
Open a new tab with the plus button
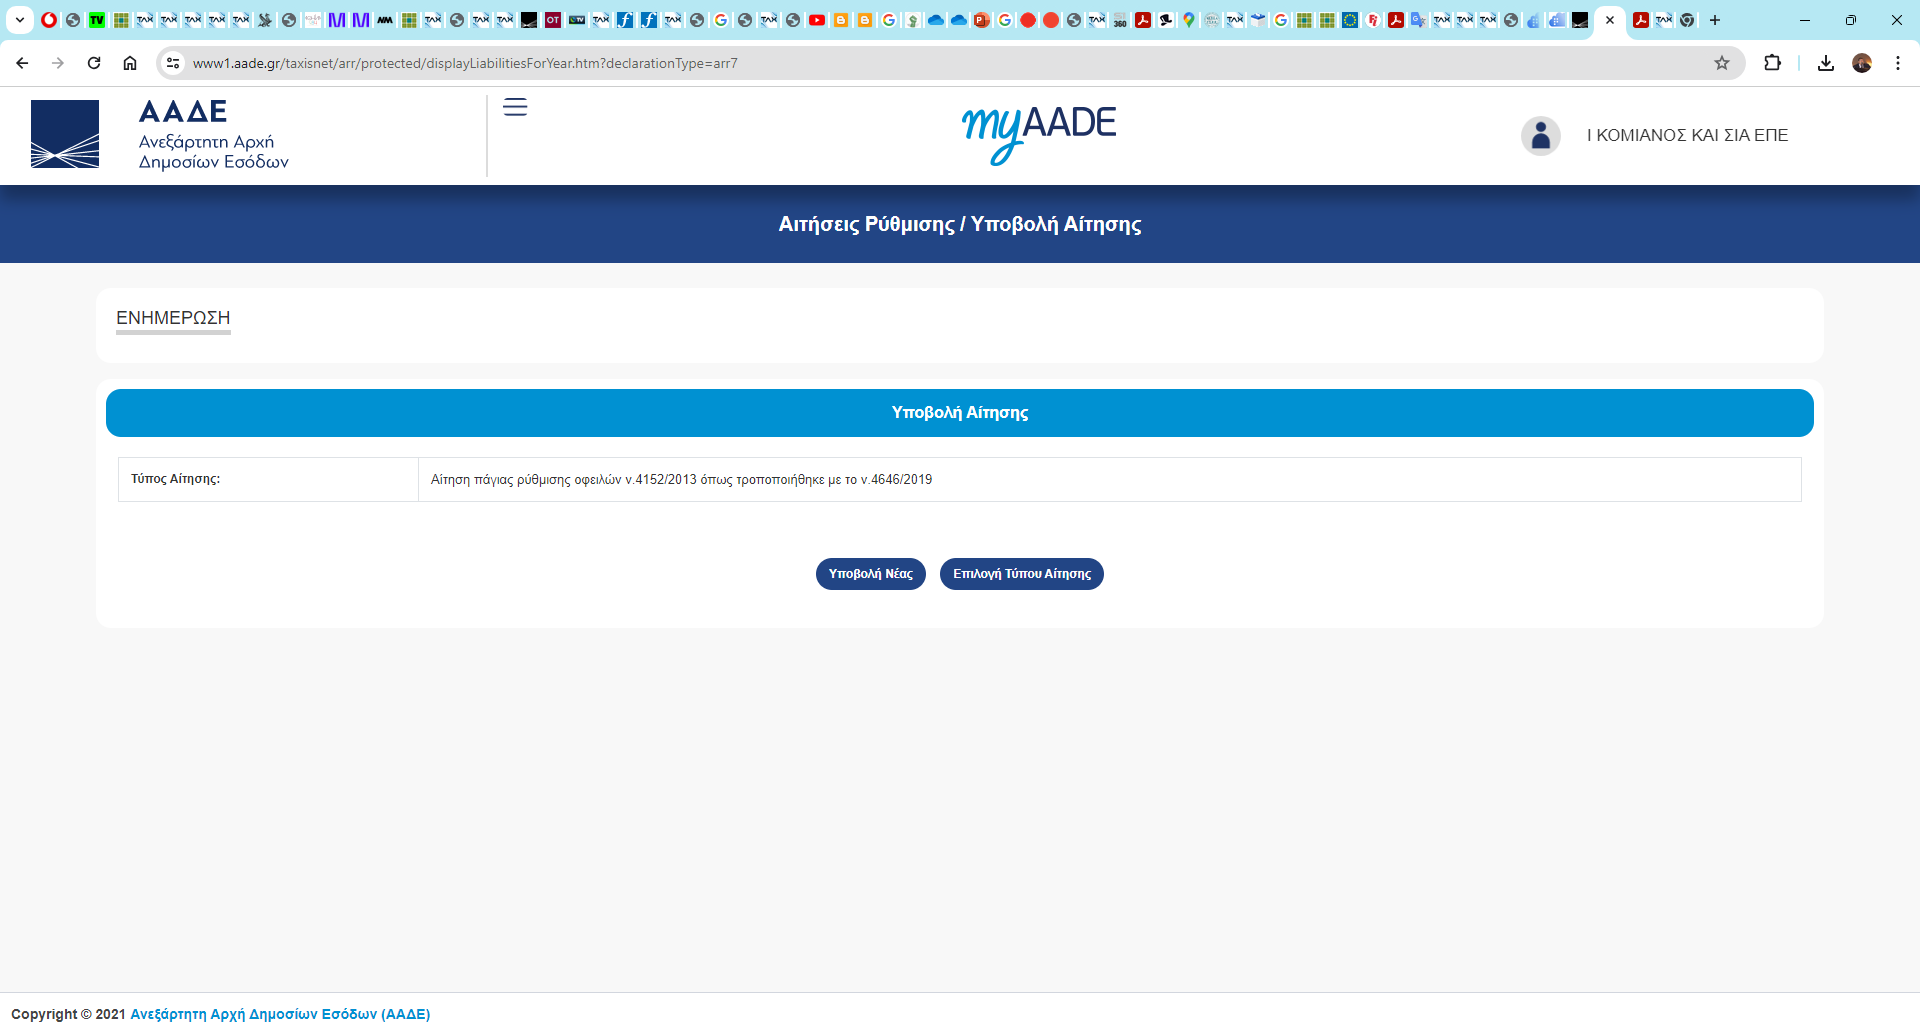[1715, 20]
